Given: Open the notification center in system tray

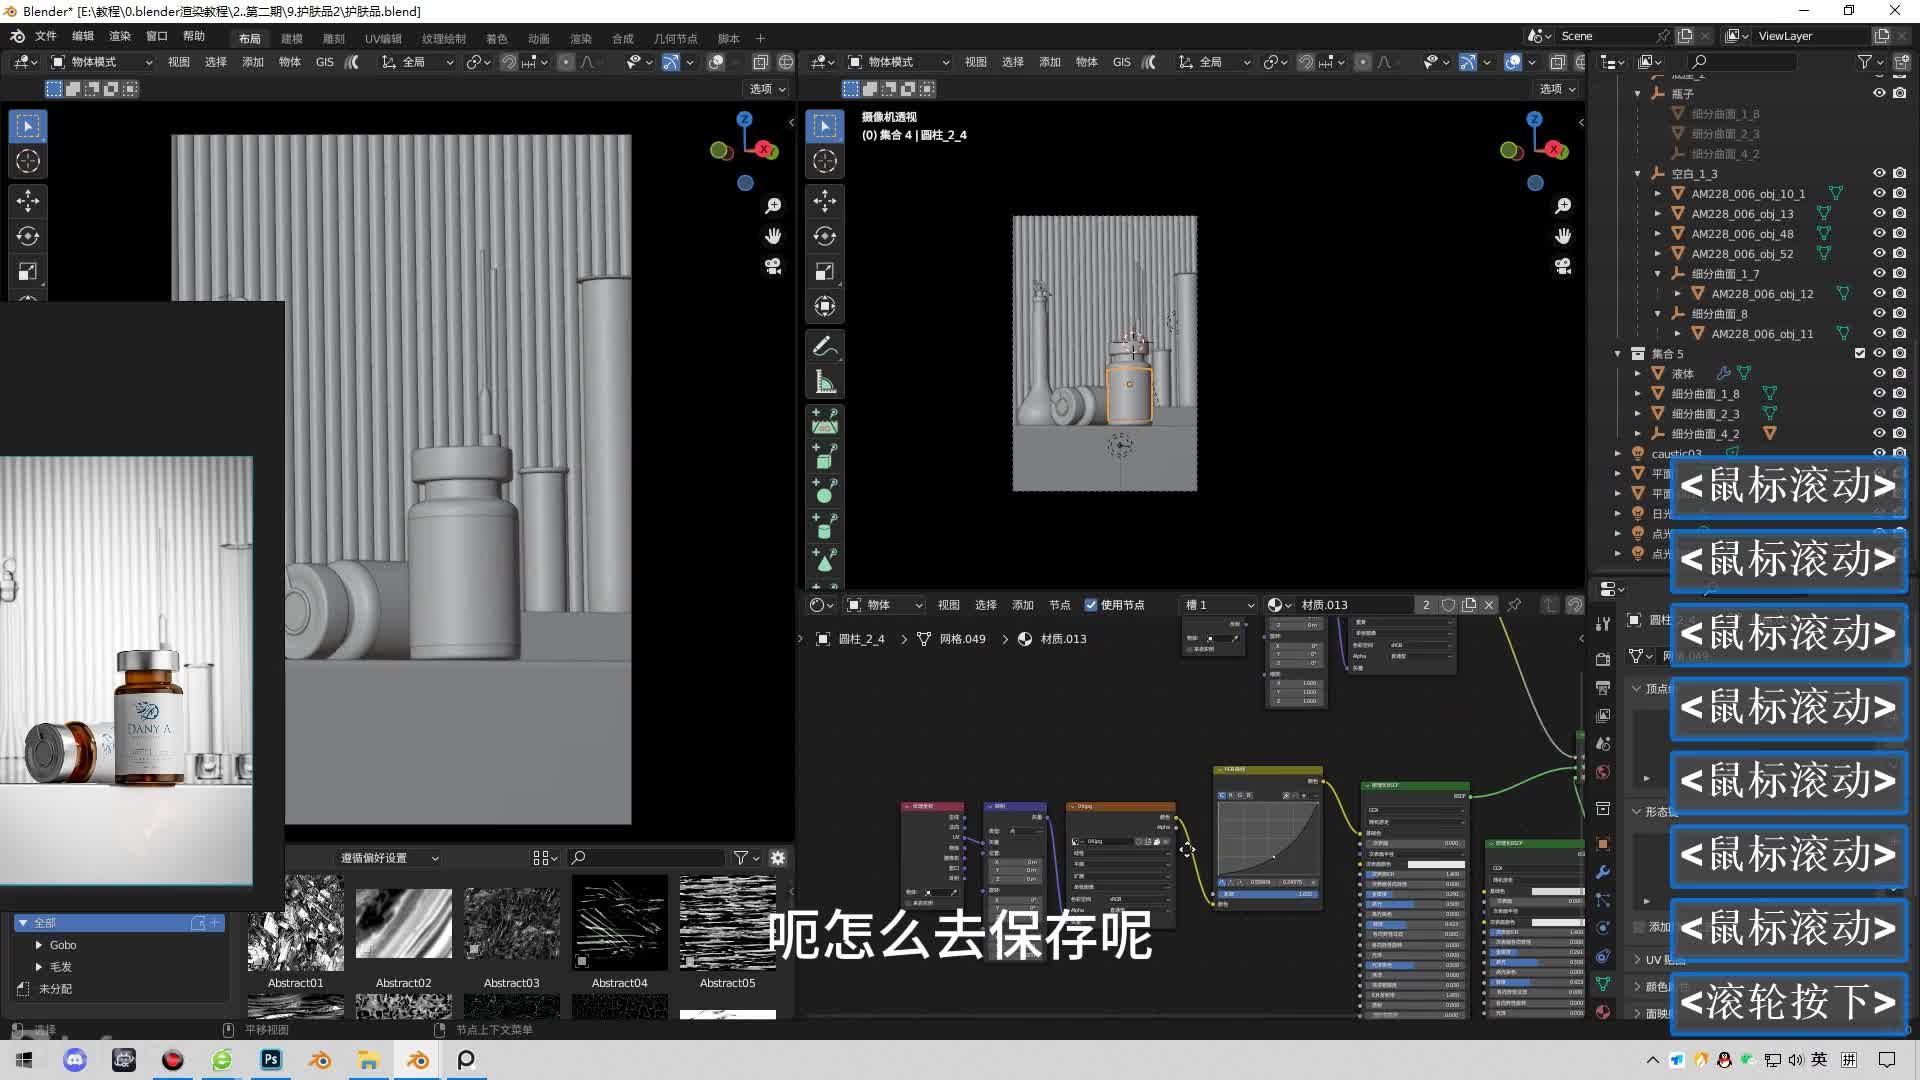Looking at the screenshot, I should 1887,1060.
